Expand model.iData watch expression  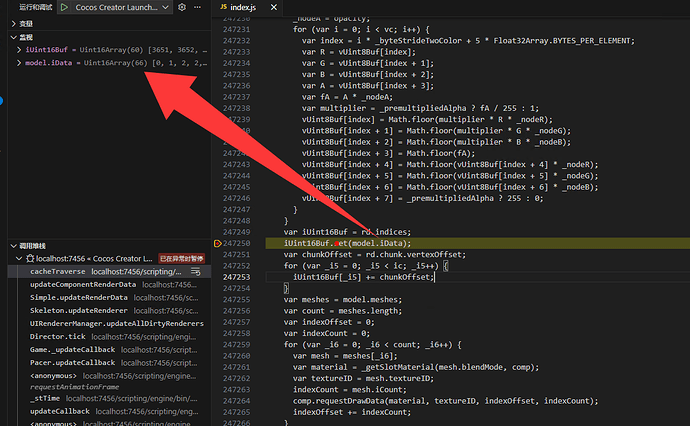19,63
